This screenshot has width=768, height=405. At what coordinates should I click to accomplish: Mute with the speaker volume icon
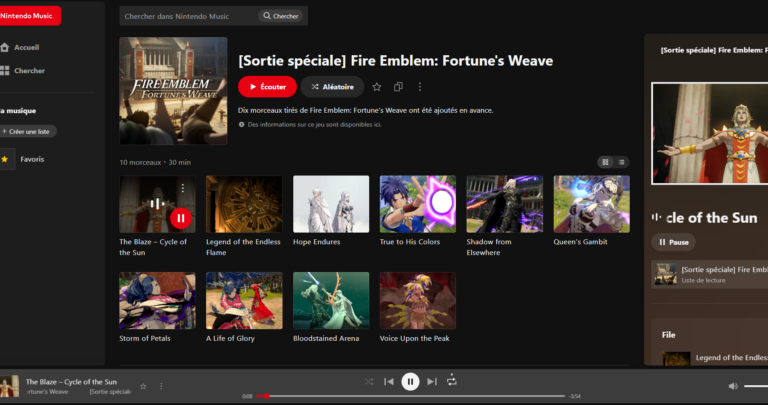(x=733, y=386)
